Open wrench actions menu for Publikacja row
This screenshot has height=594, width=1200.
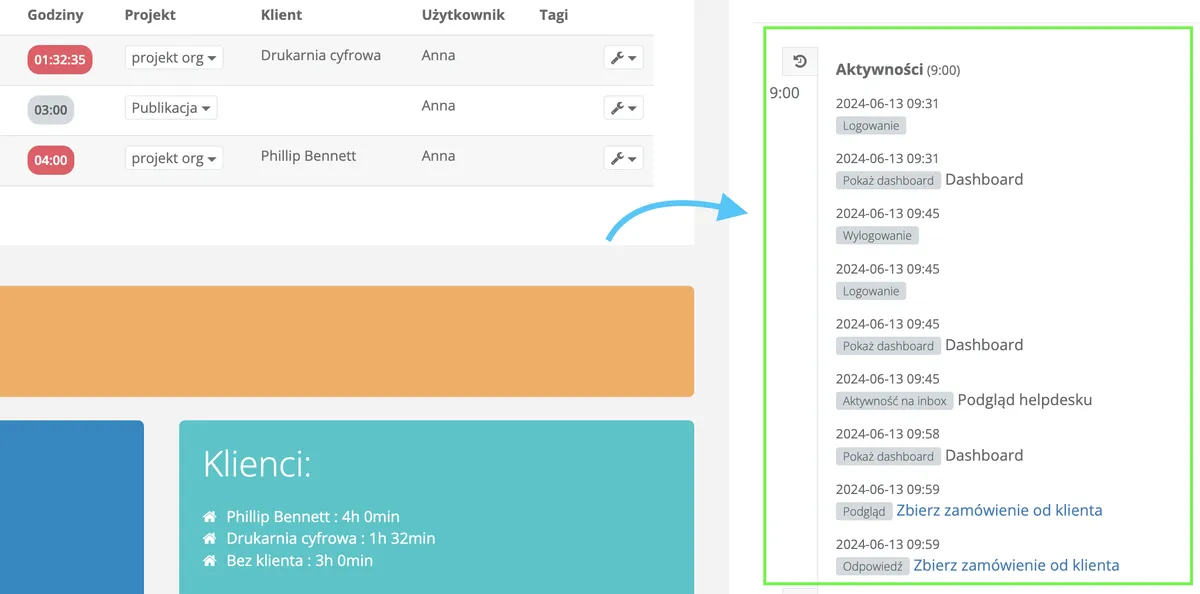(623, 107)
